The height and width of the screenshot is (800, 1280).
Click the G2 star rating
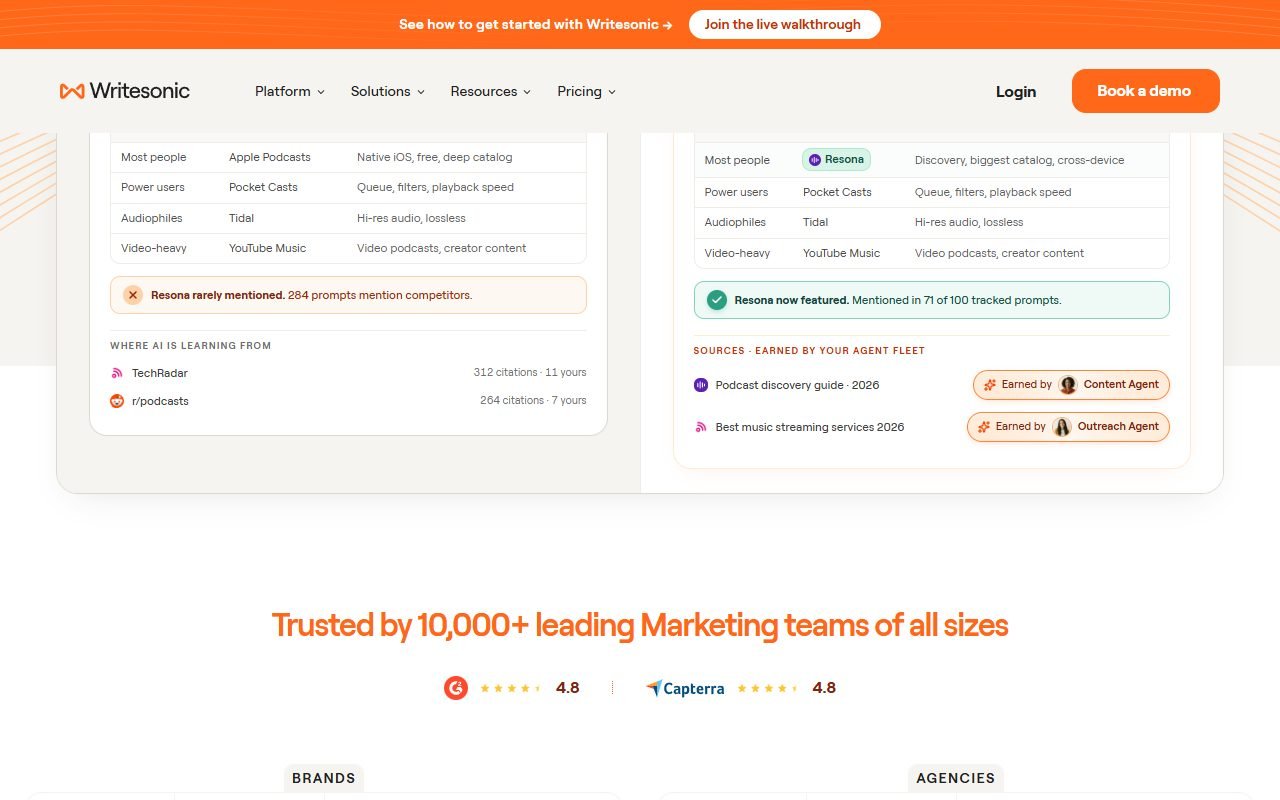click(x=510, y=688)
